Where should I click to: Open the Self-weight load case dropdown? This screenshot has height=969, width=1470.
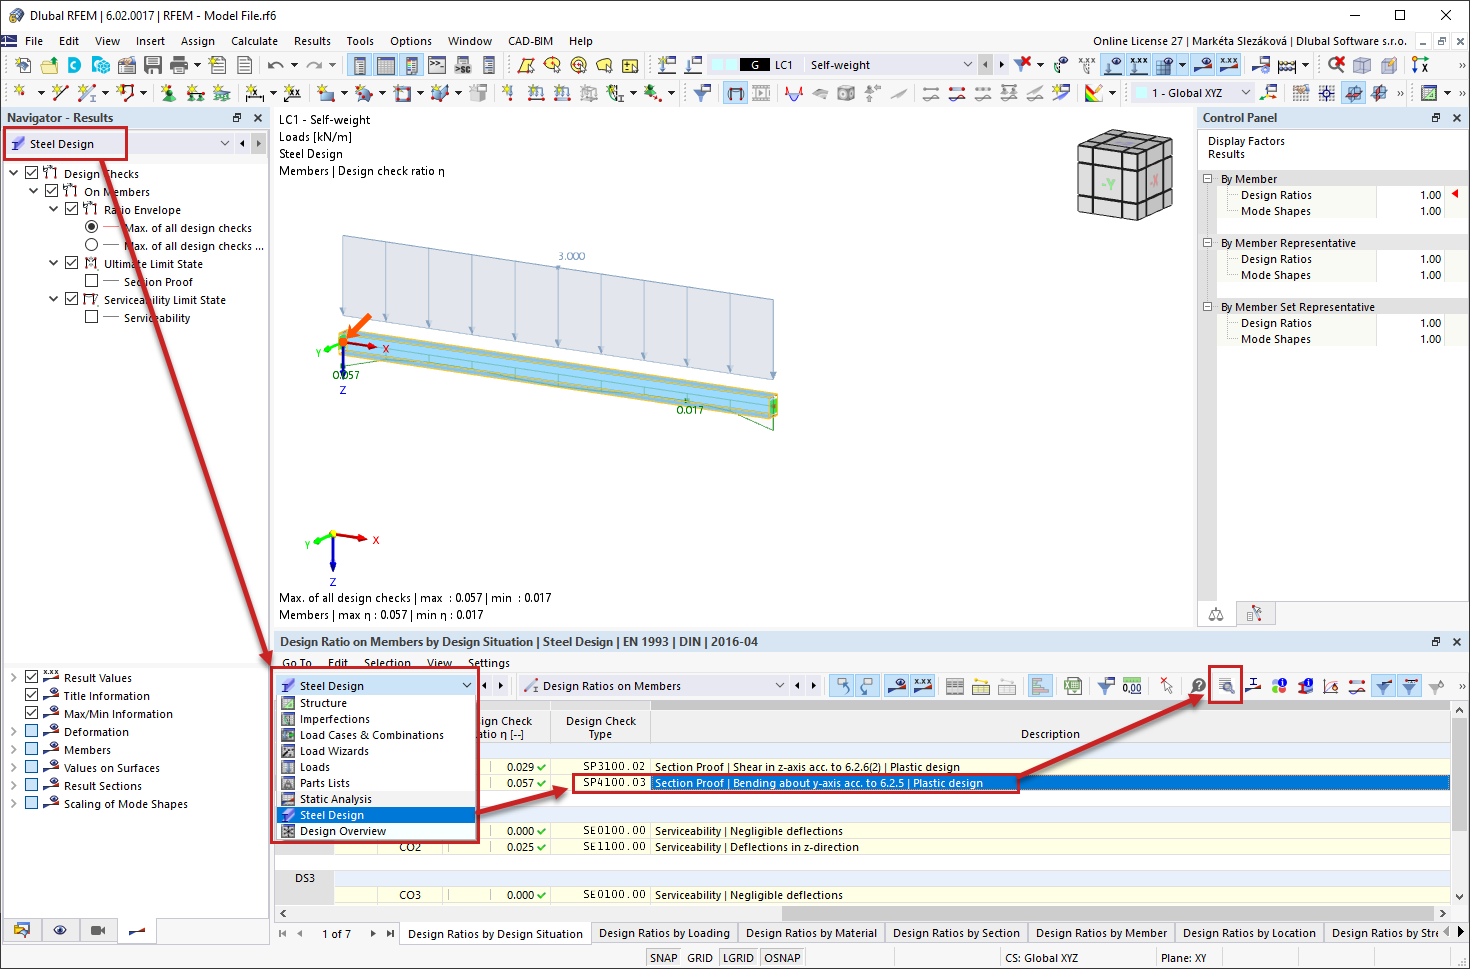pos(966,65)
